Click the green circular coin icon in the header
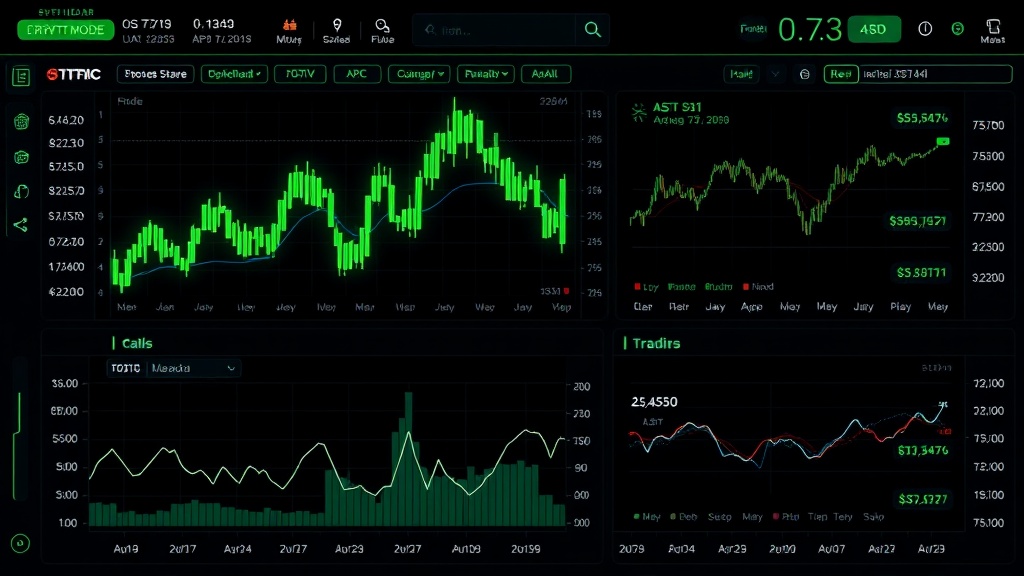 [957, 29]
